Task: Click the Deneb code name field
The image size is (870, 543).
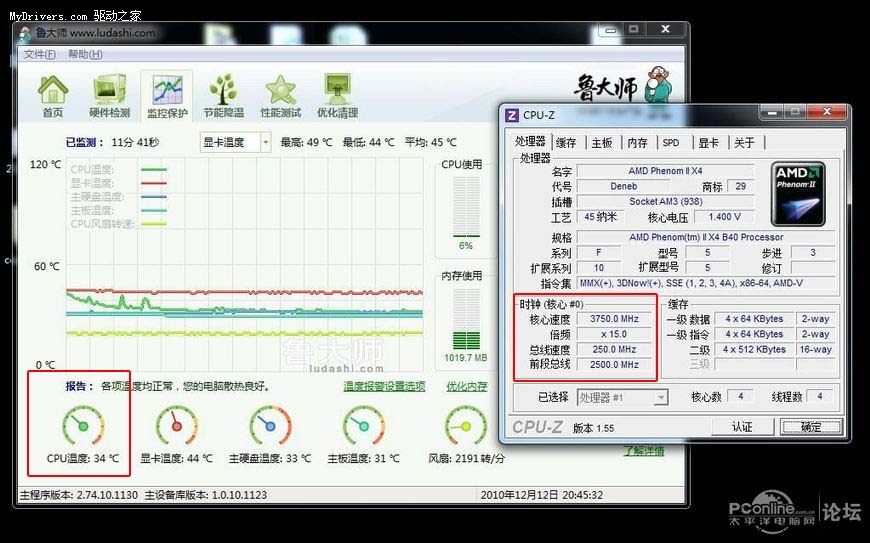Action: click(x=624, y=186)
